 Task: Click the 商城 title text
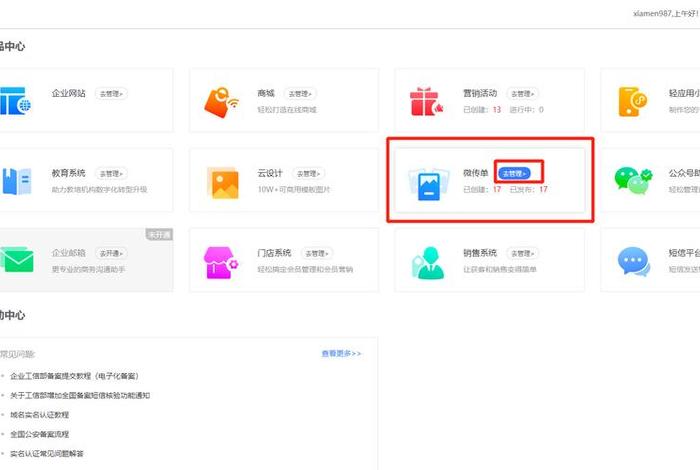point(266,93)
